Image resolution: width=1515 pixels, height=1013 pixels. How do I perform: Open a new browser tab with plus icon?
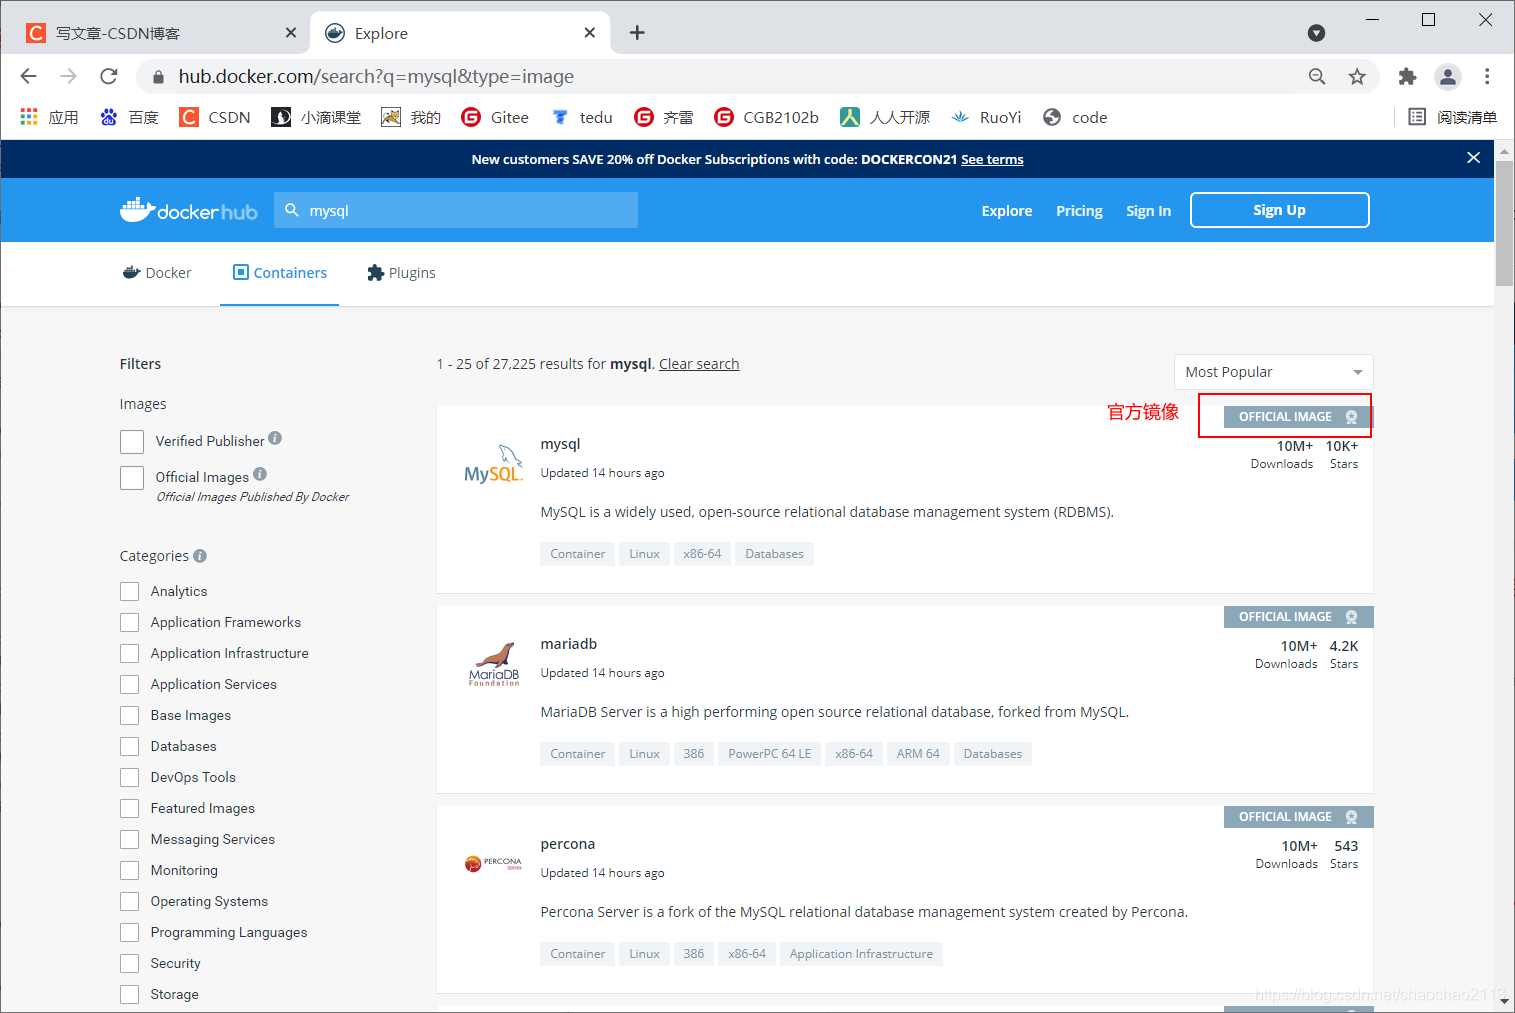point(637,33)
